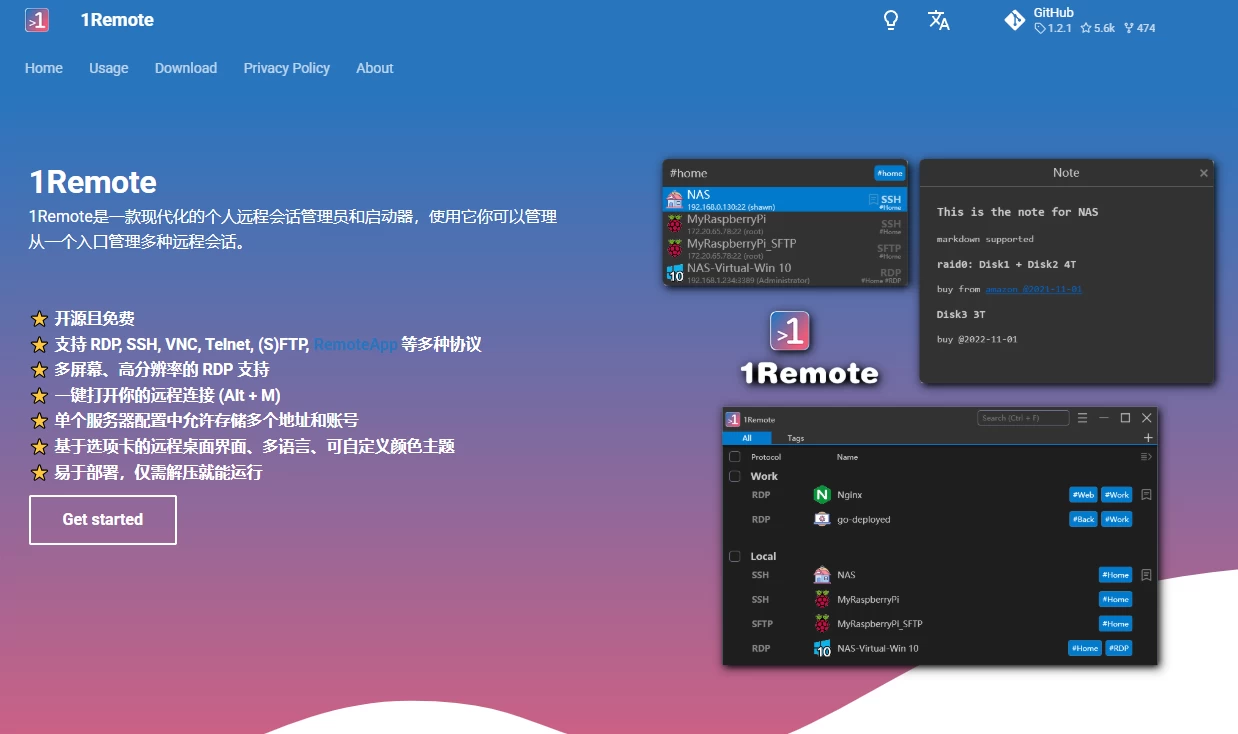Click the #Back tag on go-deployed row
This screenshot has height=734, width=1238.
1083,519
